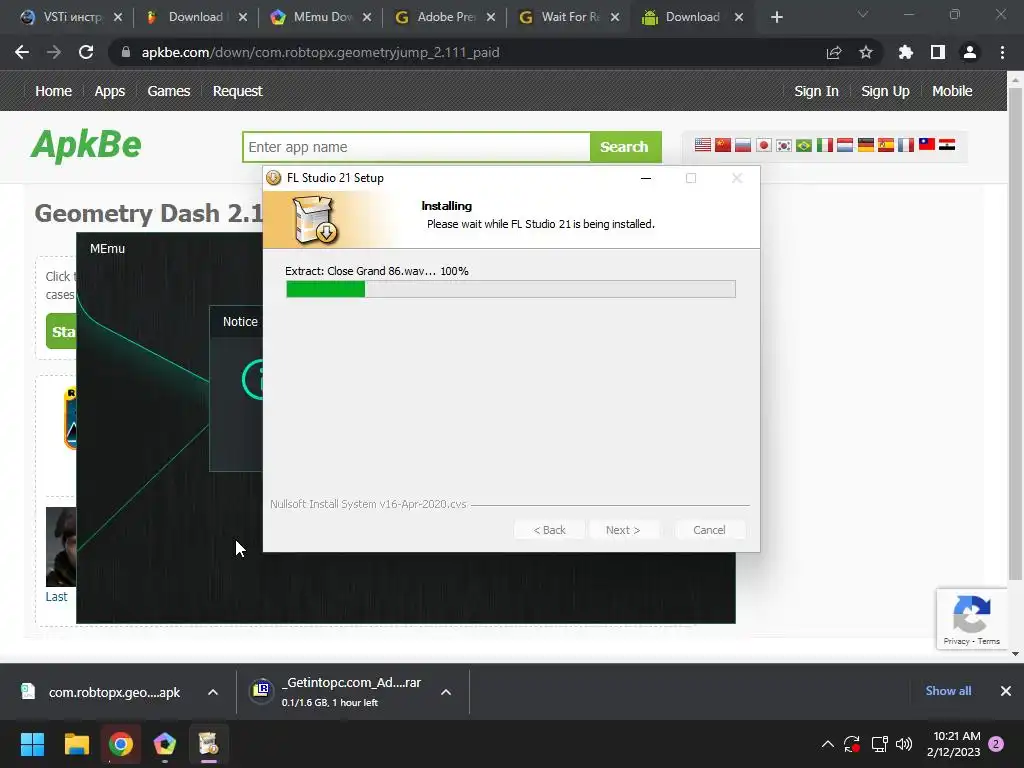
Task: Click the Sign Up link
Action: tap(886, 91)
